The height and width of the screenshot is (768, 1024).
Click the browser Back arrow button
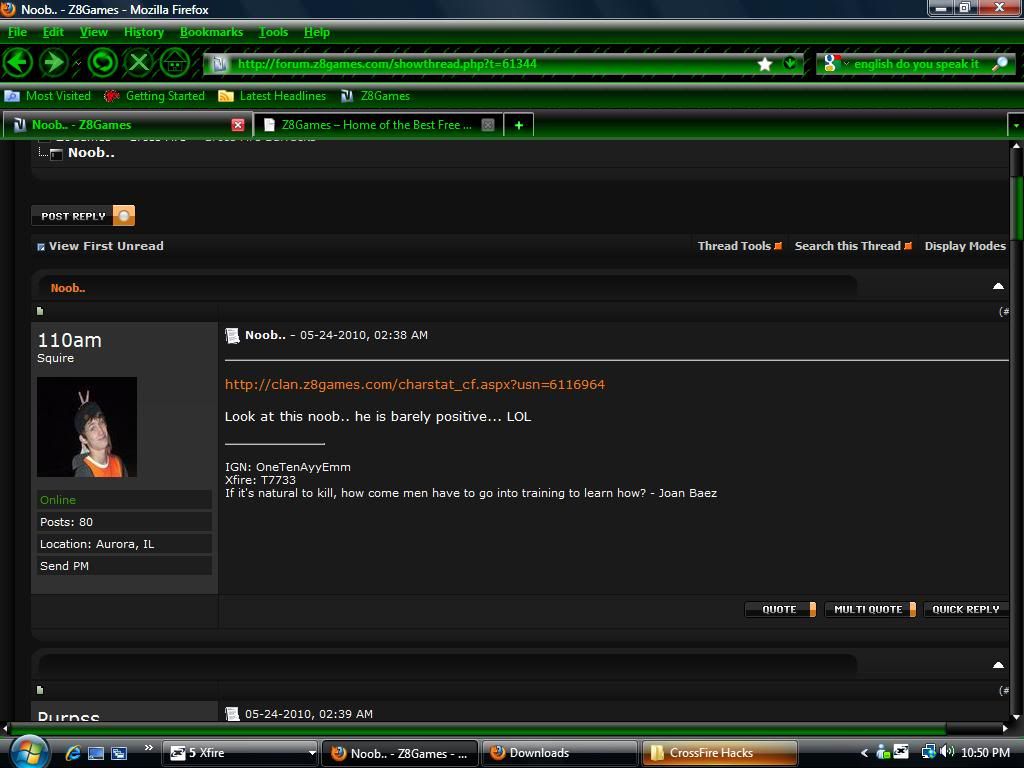18,62
